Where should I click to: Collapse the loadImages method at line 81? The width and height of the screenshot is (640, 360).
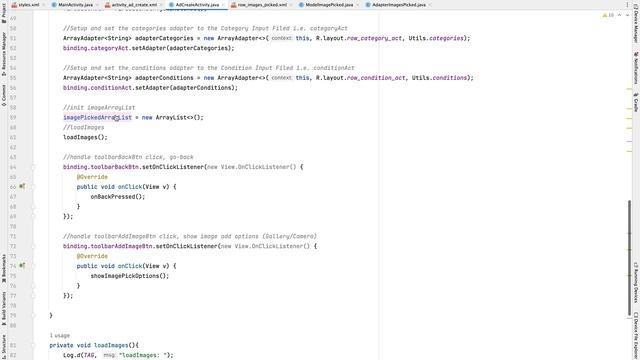(33, 345)
